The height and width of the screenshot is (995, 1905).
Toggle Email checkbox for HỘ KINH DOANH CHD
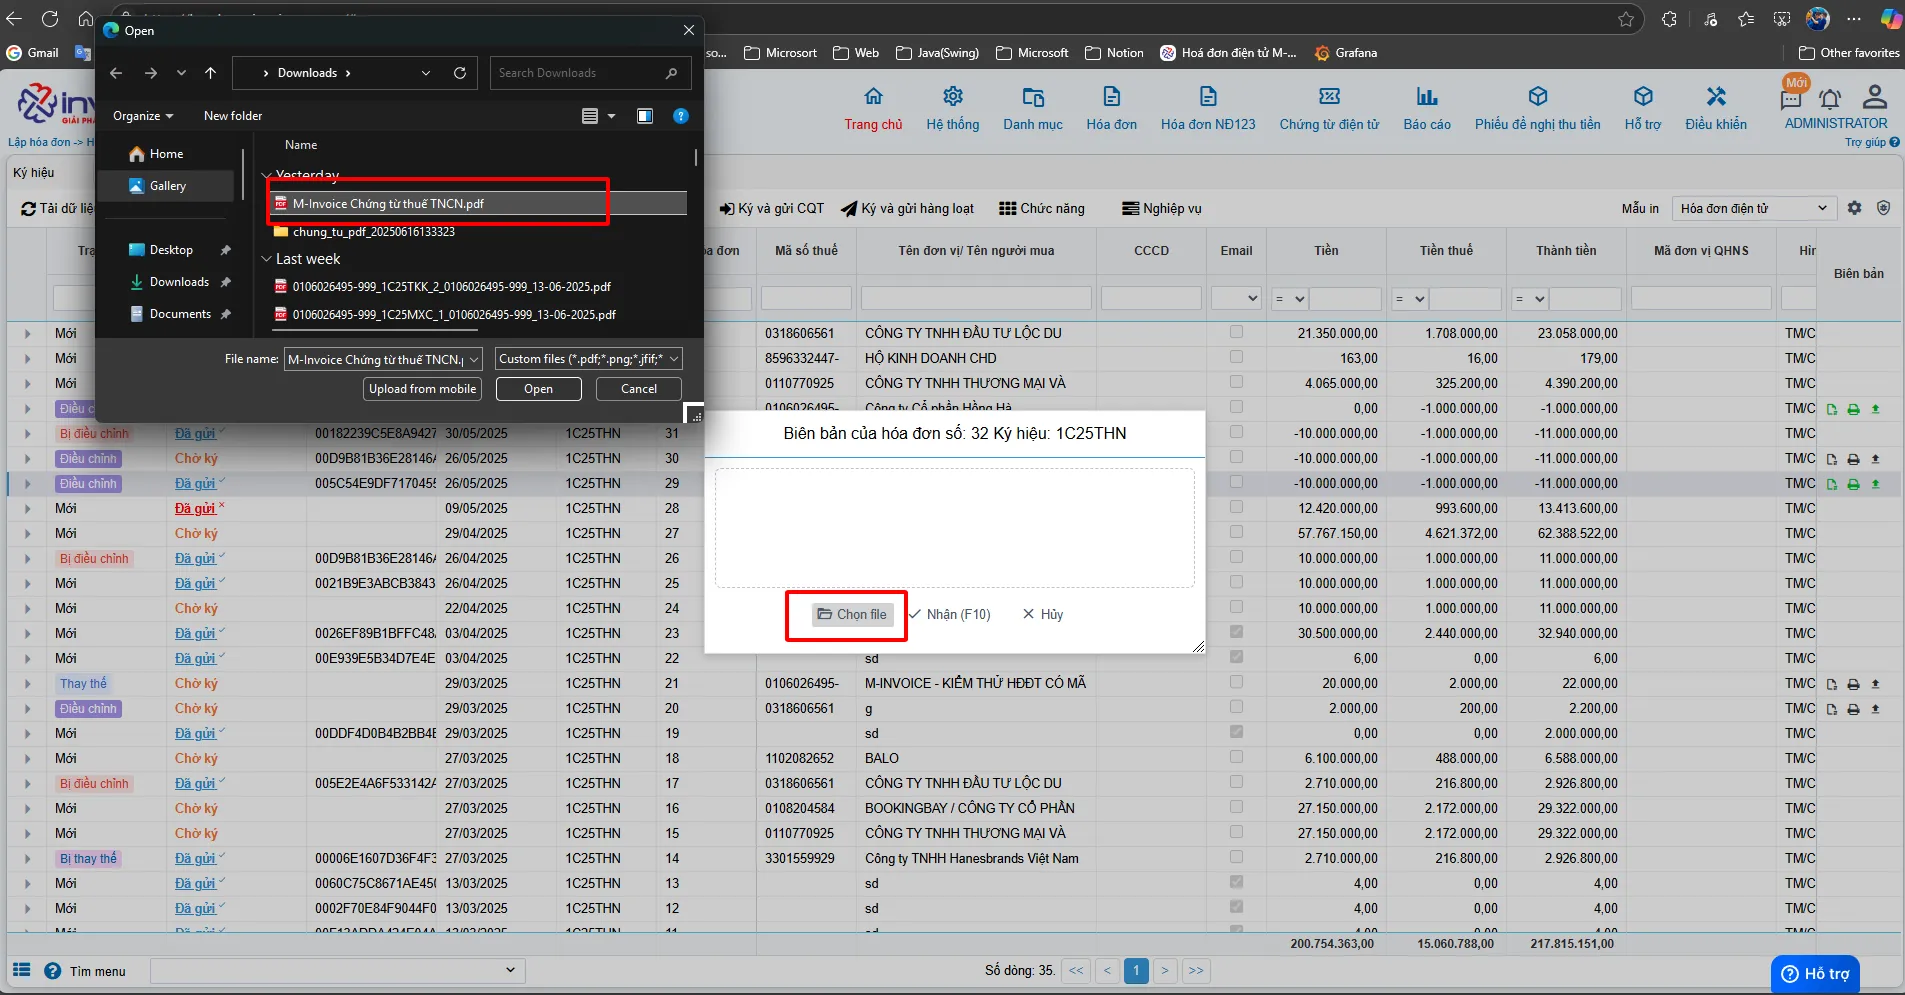[x=1236, y=357]
